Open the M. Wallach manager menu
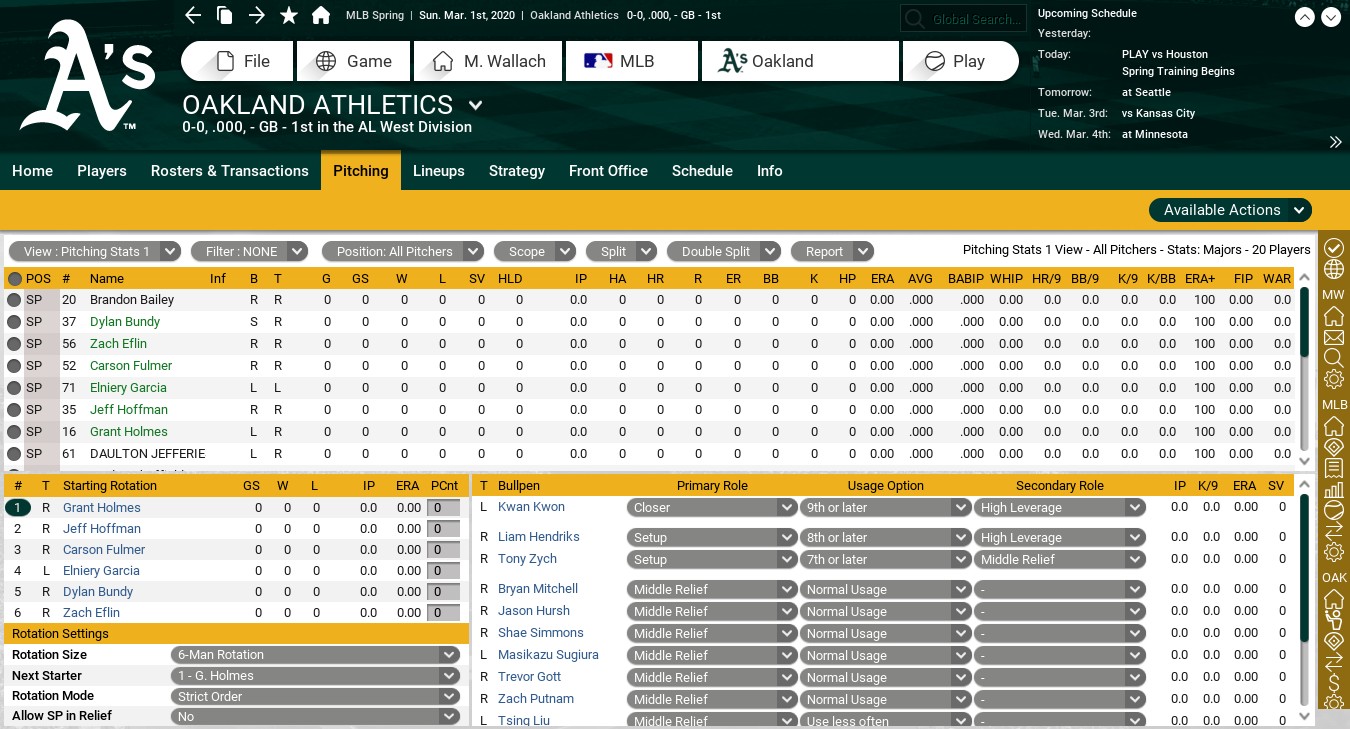The width and height of the screenshot is (1350, 729). (488, 61)
